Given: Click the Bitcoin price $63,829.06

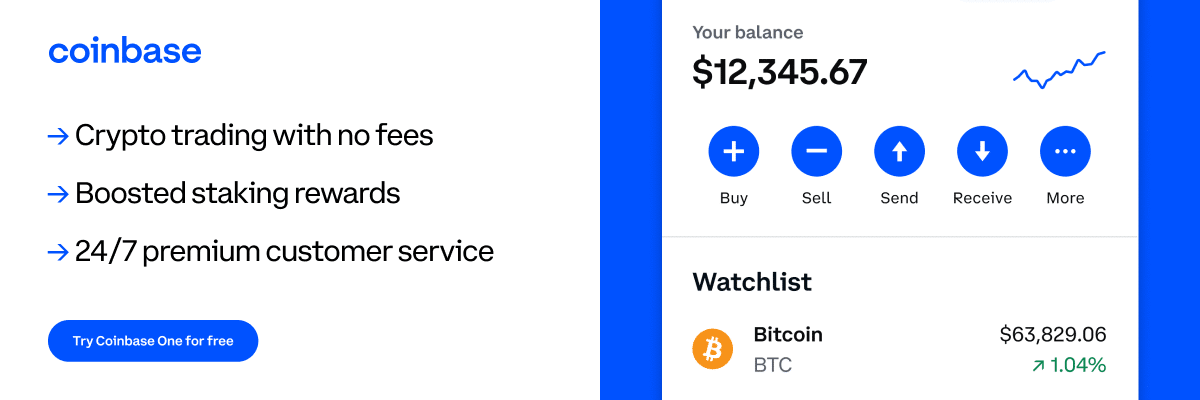Looking at the screenshot, I should (x=1053, y=335).
